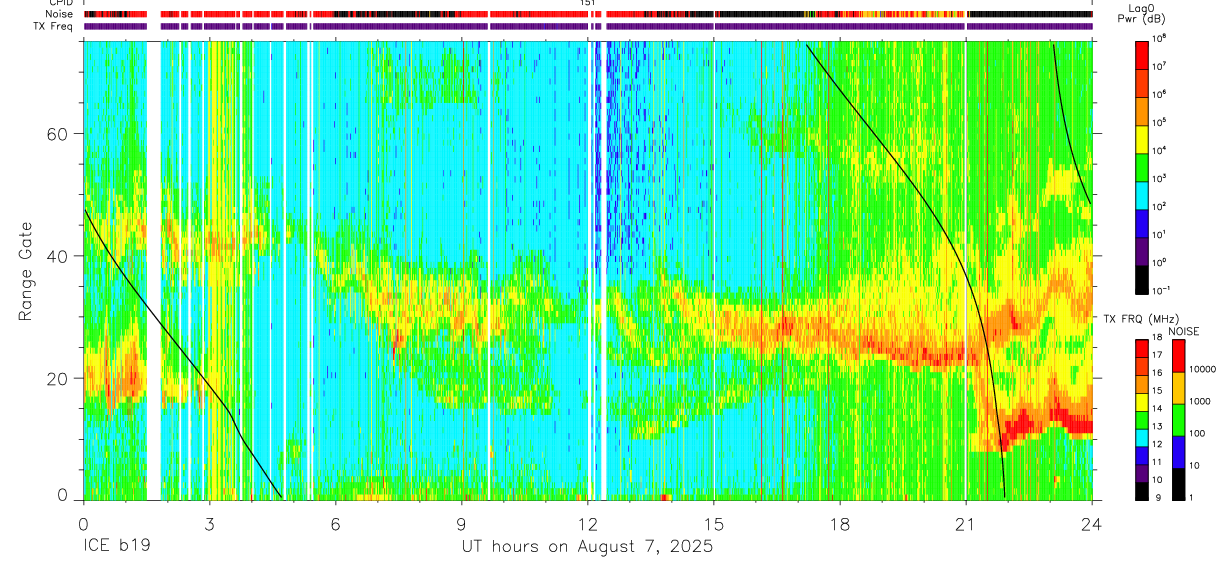Click the '151' CPID value above the plot

click(x=588, y=4)
